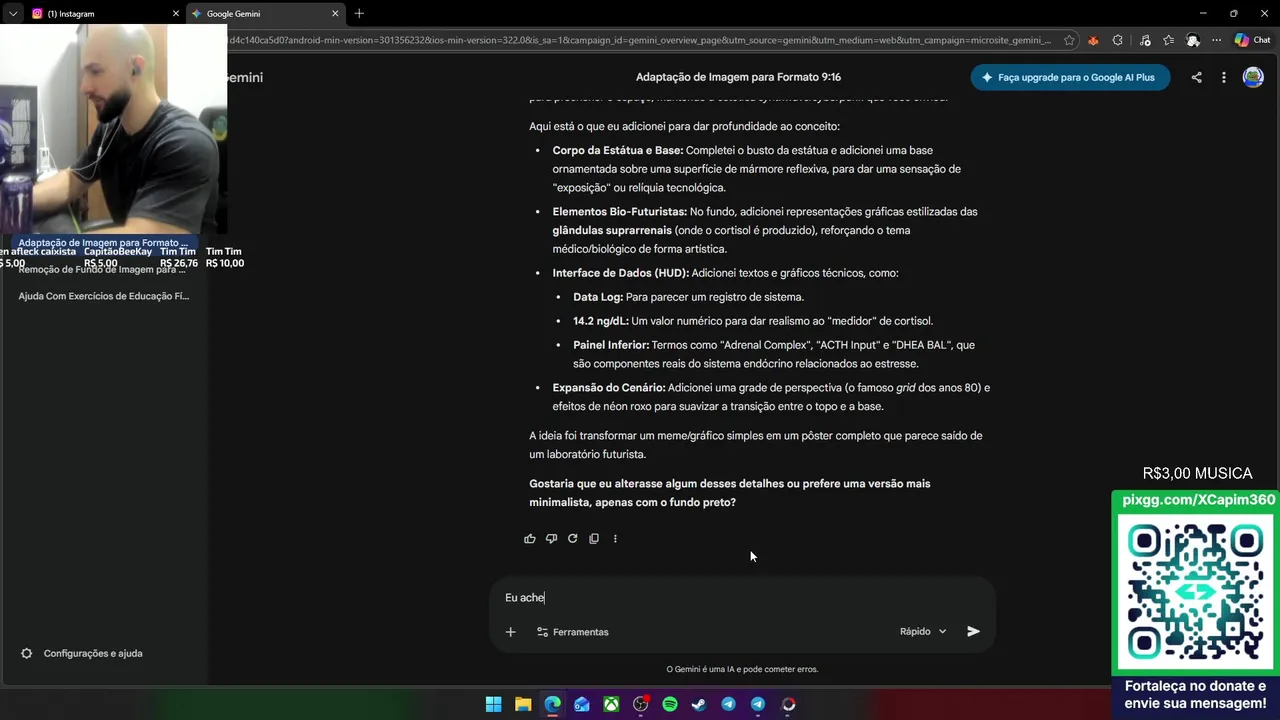Click the MetaMask fox extension icon
1280x720 pixels.
coord(1093,40)
